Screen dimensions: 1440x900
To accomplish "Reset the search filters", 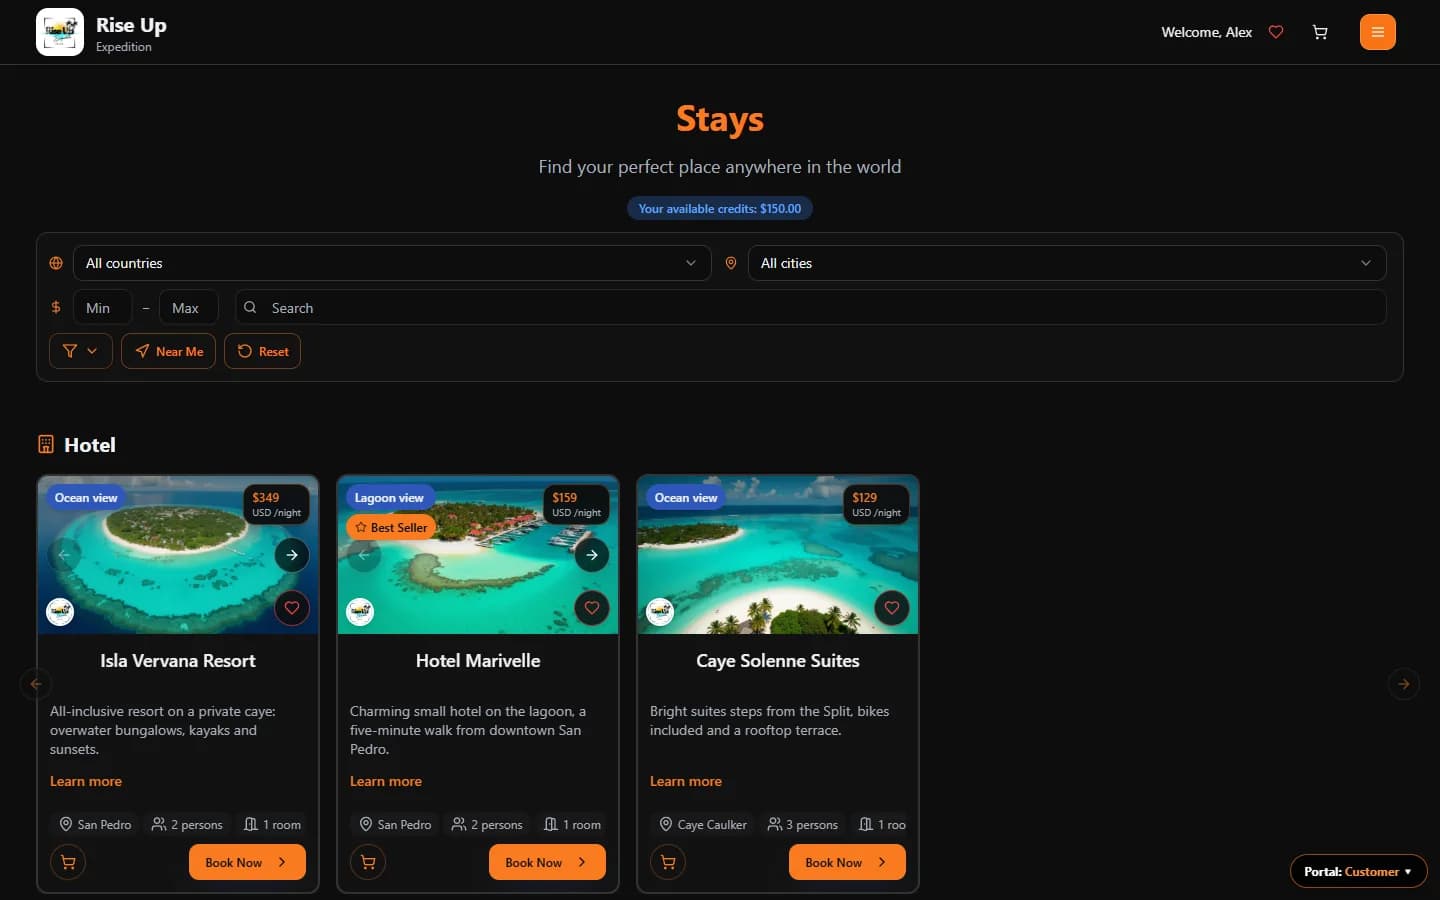I will 262,351.
